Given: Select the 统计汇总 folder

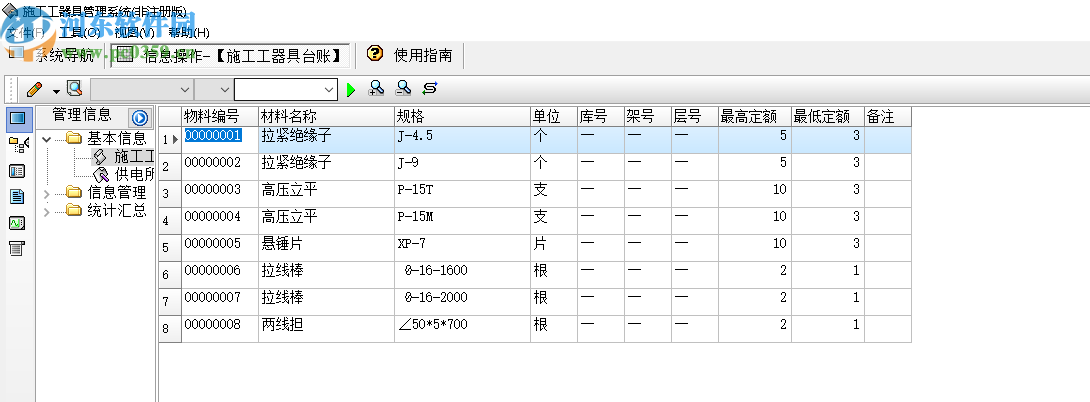Looking at the screenshot, I should (106, 211).
